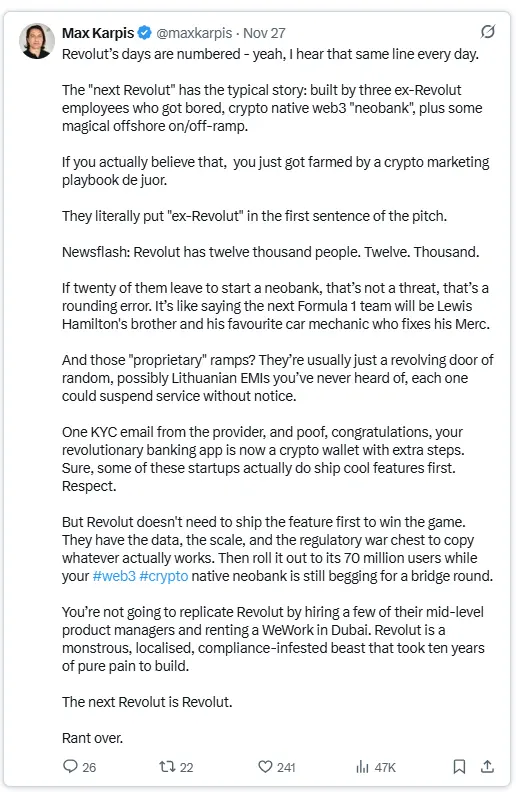The image size is (516, 792).
Task: Open post analytics via bar chart icon
Action: (362, 767)
